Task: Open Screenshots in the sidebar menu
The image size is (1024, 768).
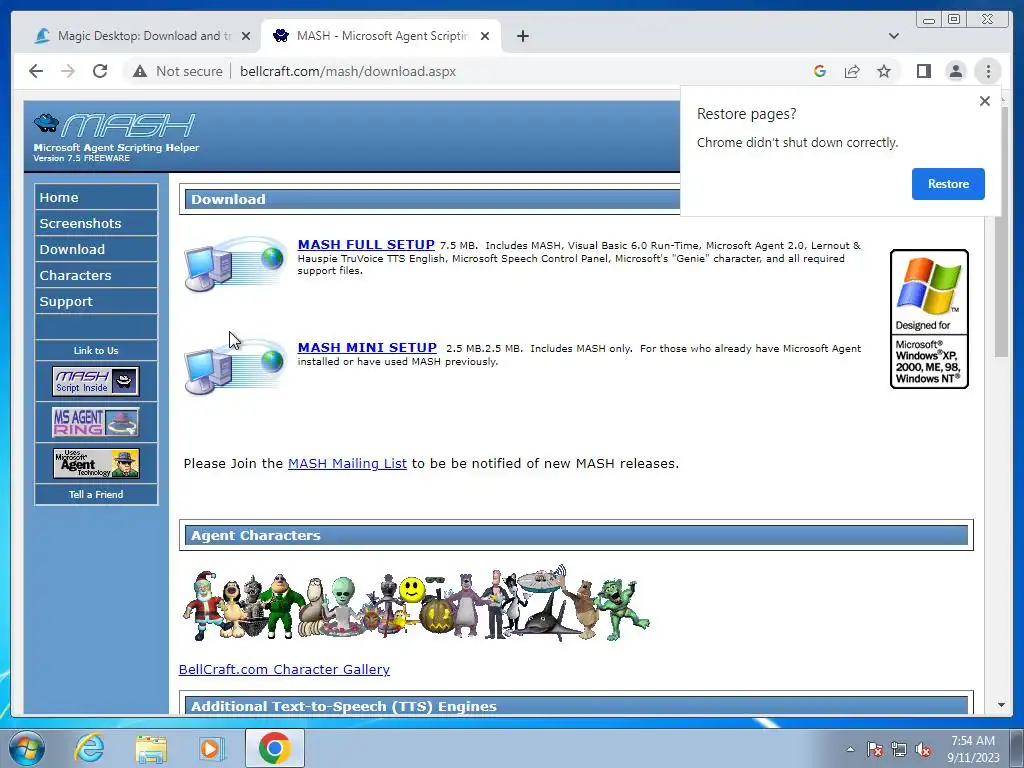Action: click(x=96, y=223)
